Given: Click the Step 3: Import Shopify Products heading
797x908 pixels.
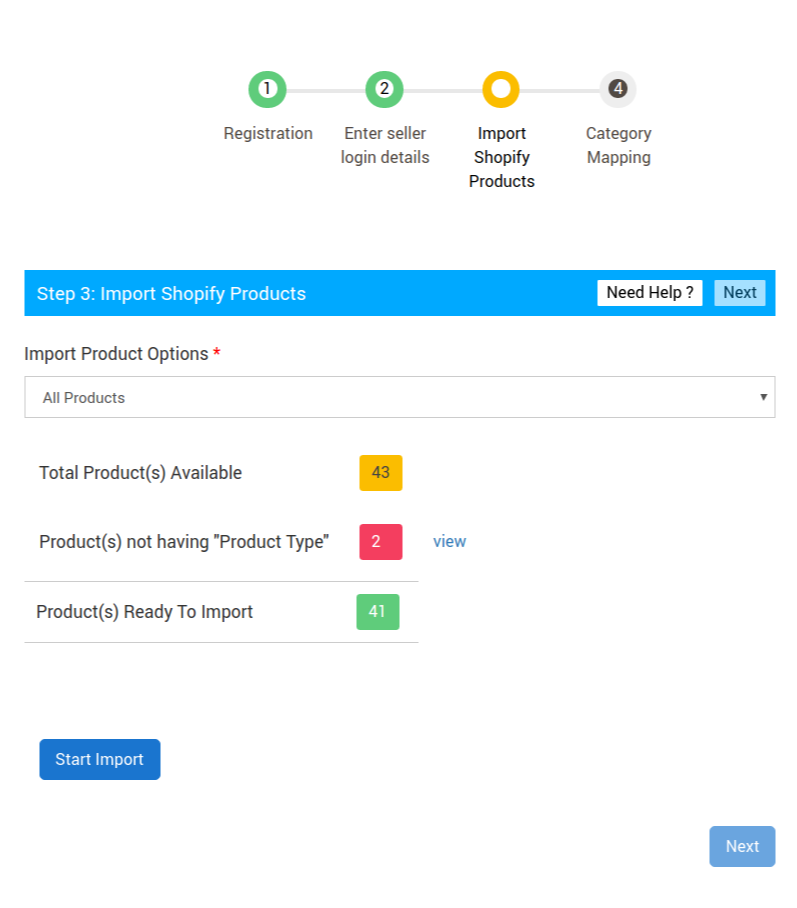Looking at the screenshot, I should coord(171,294).
